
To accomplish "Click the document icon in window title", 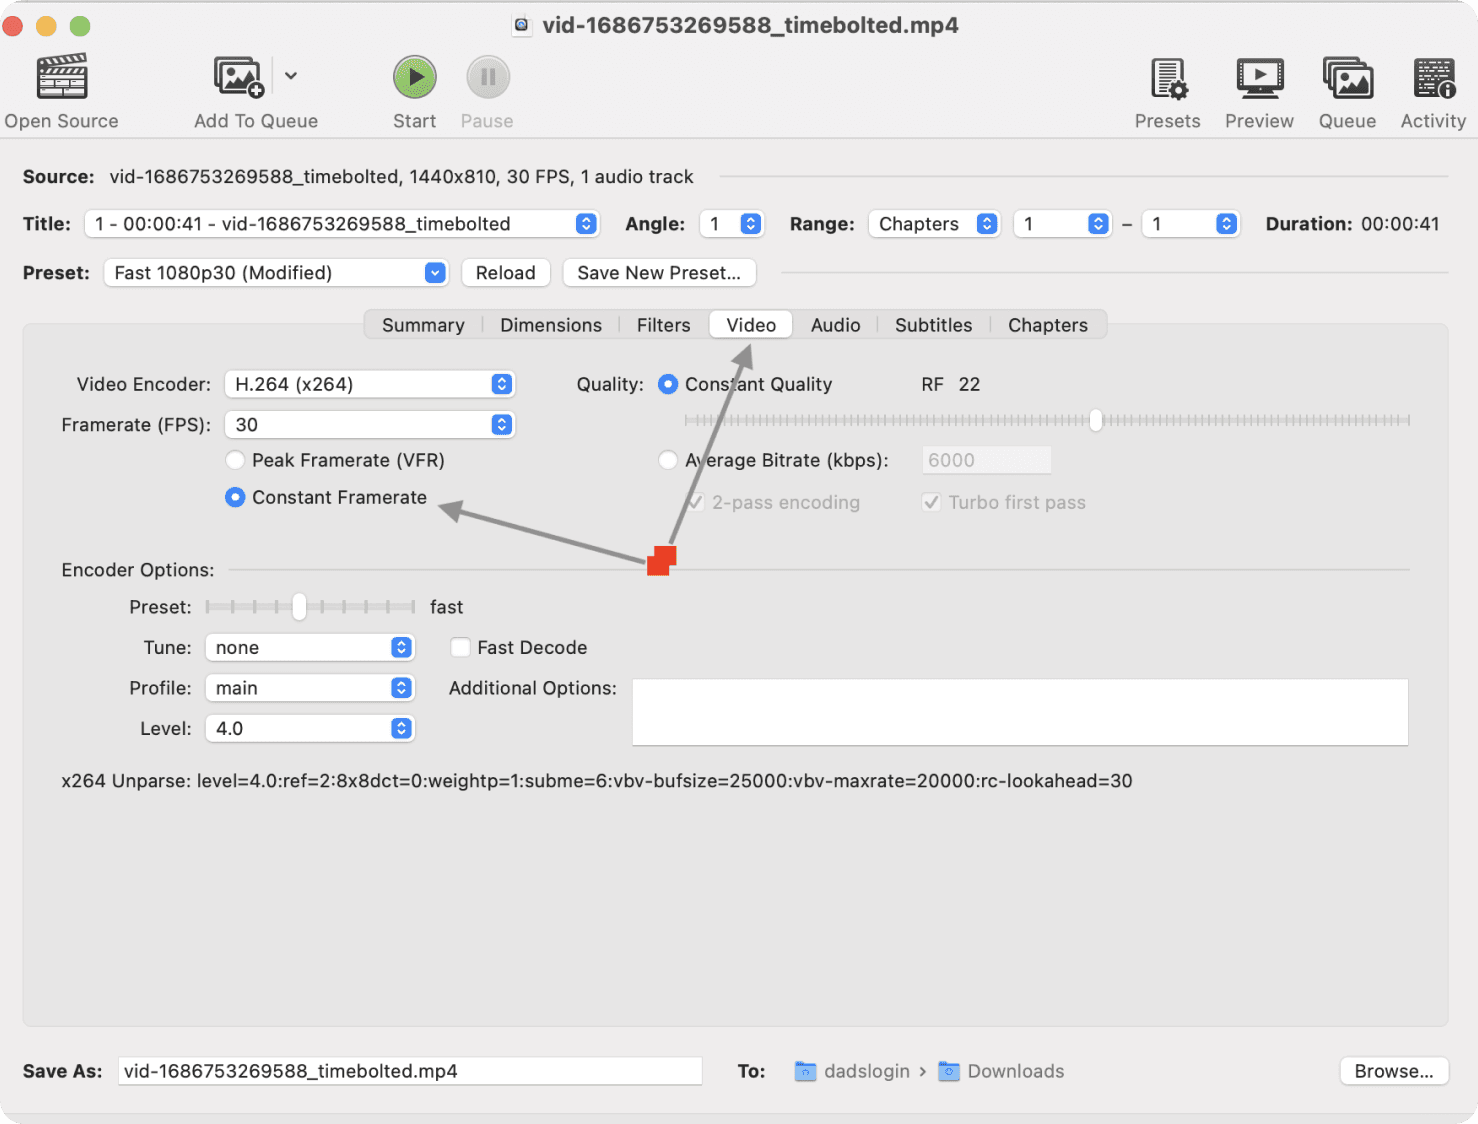I will (x=521, y=25).
